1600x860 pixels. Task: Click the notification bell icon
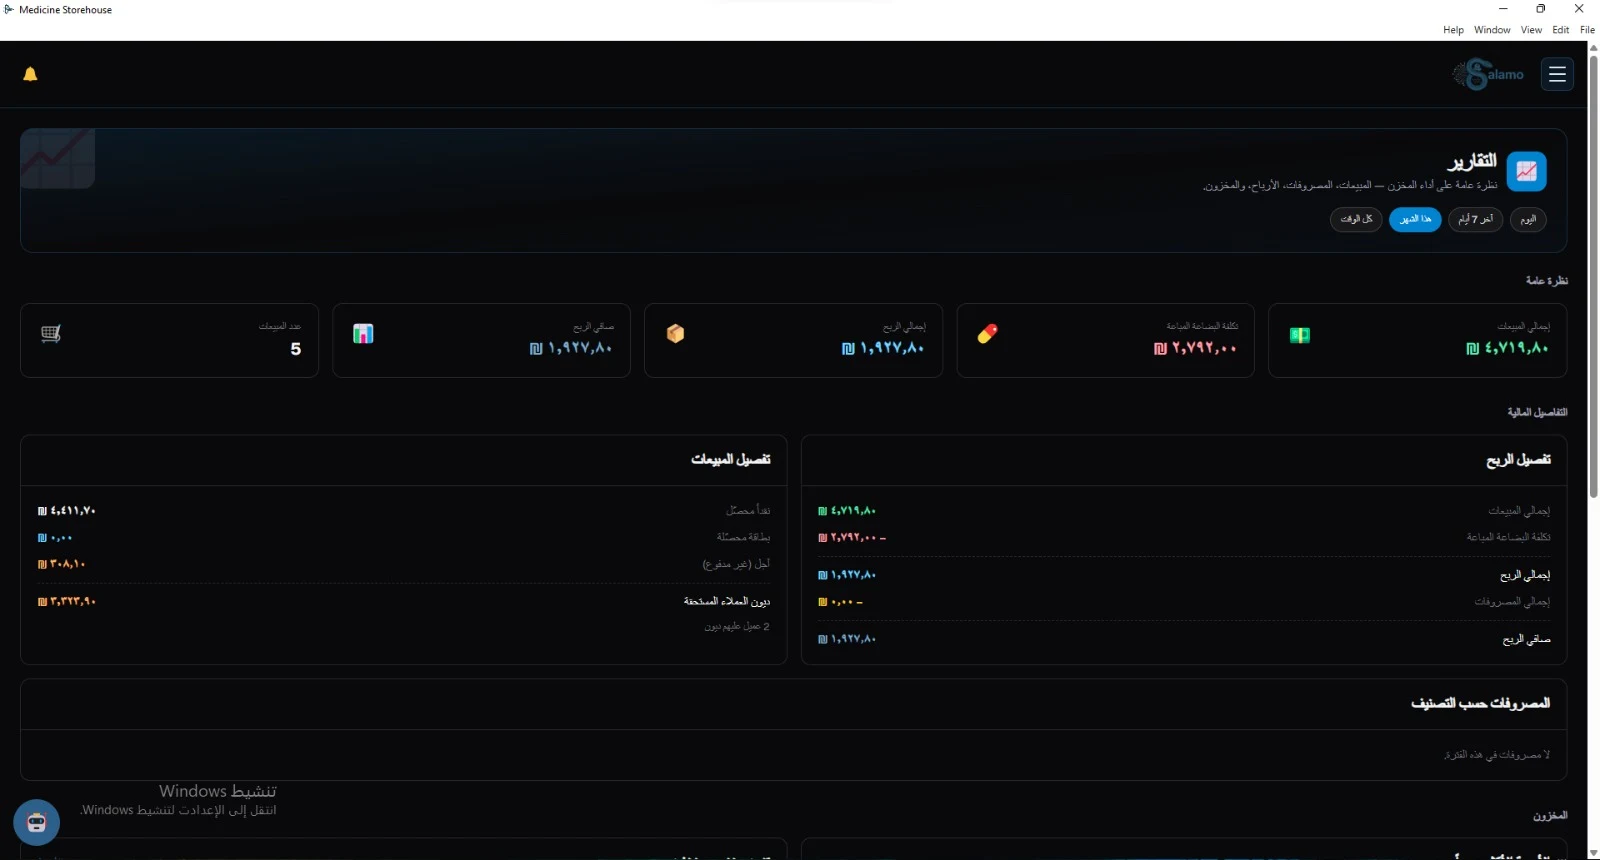coord(30,74)
